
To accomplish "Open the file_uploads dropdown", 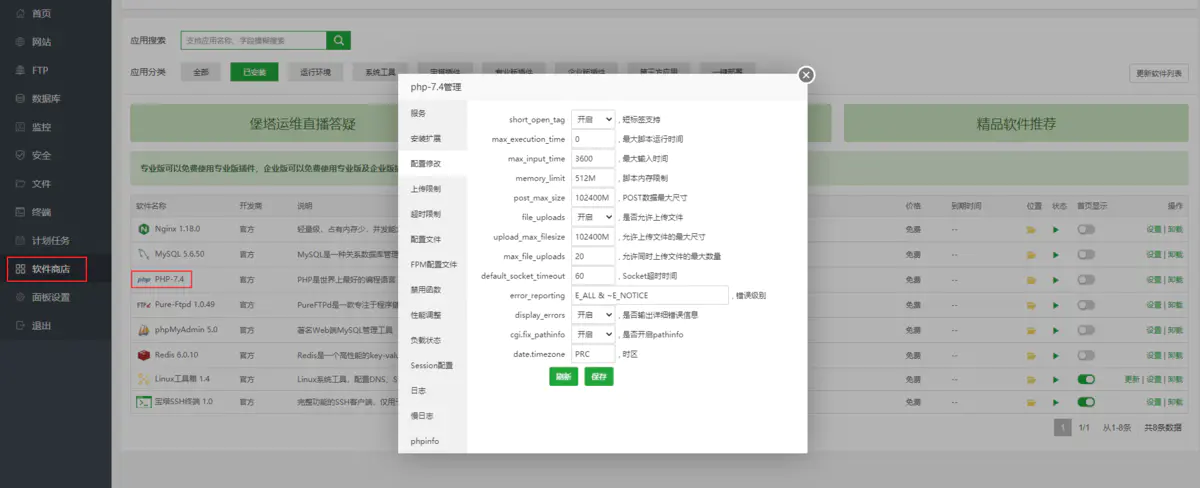I will point(593,217).
